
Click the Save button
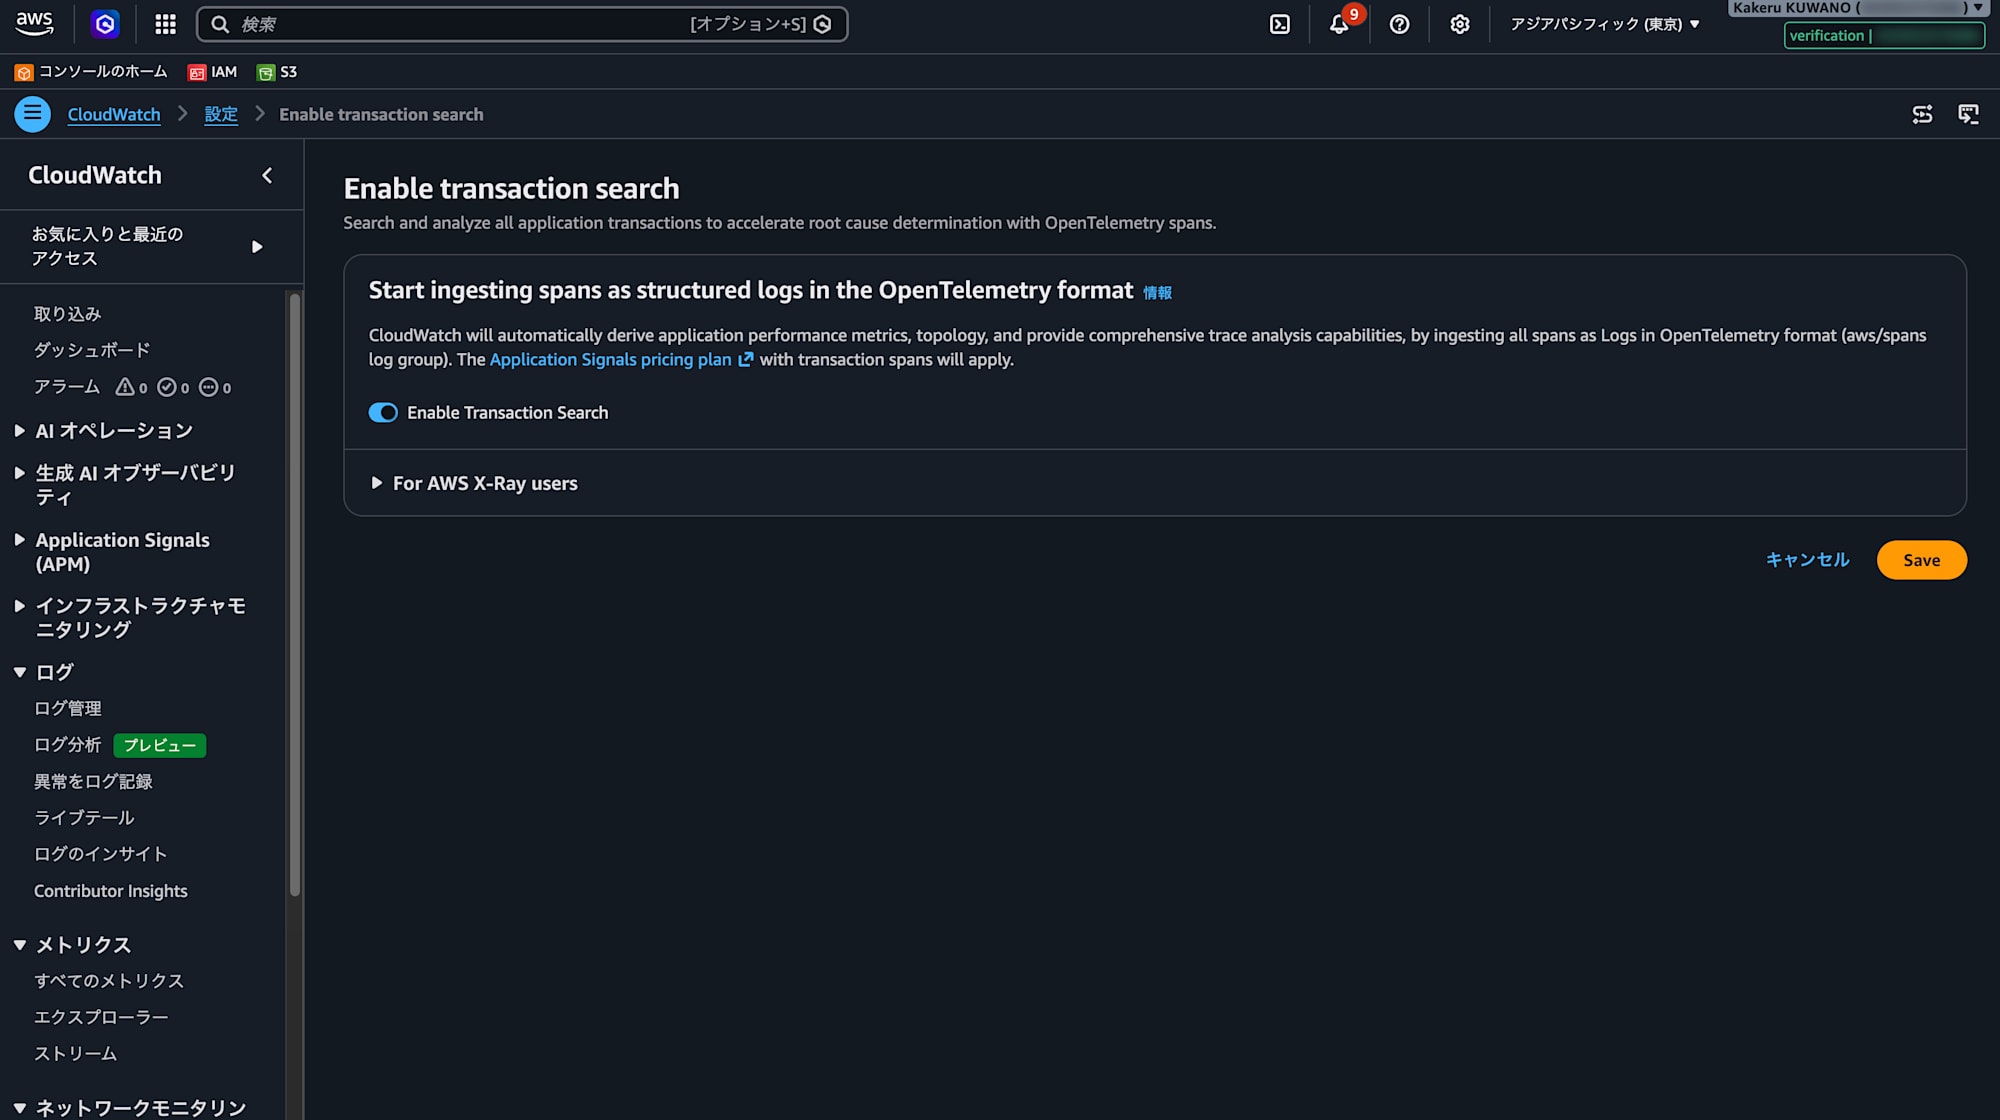click(1922, 560)
